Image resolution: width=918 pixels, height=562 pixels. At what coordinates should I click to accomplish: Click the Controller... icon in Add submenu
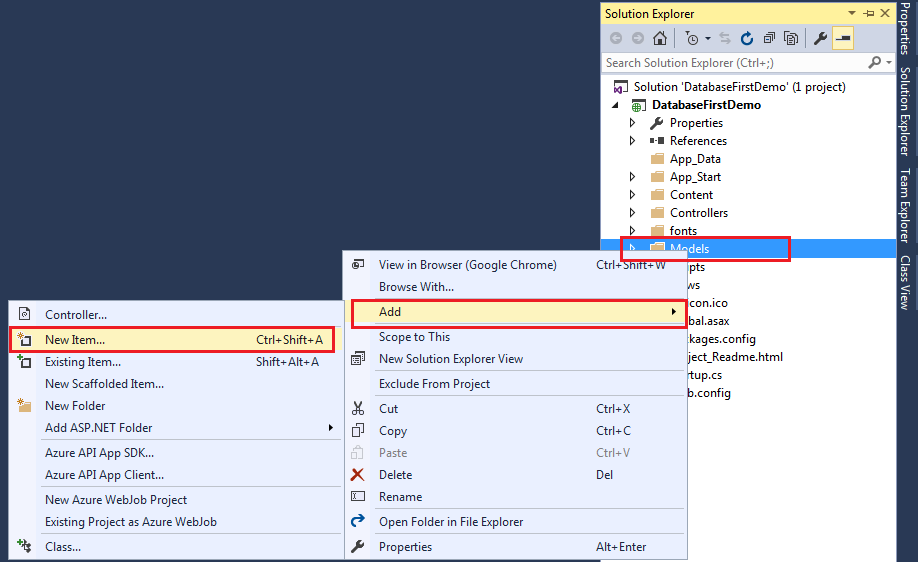click(25, 314)
